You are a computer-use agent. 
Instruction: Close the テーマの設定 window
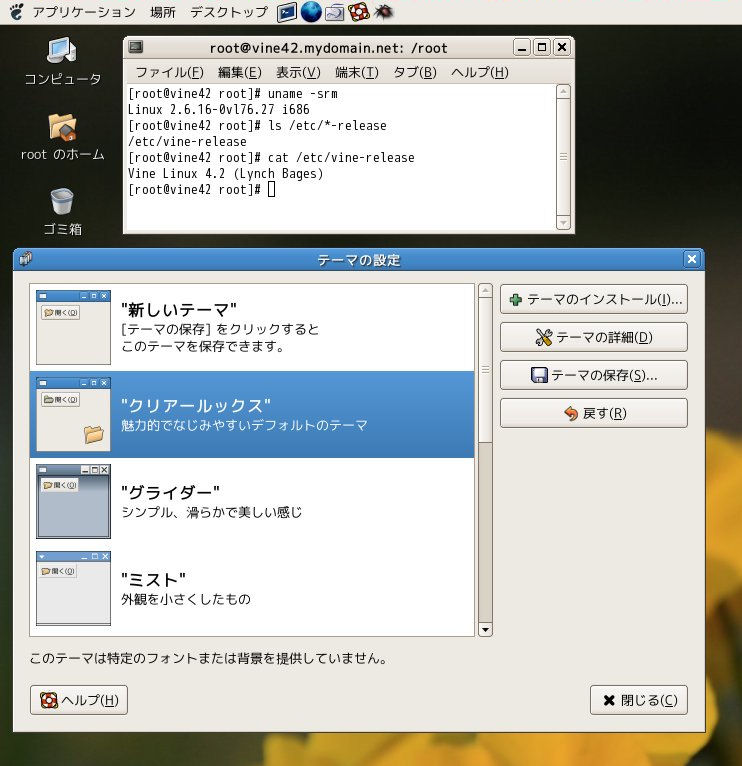692,259
